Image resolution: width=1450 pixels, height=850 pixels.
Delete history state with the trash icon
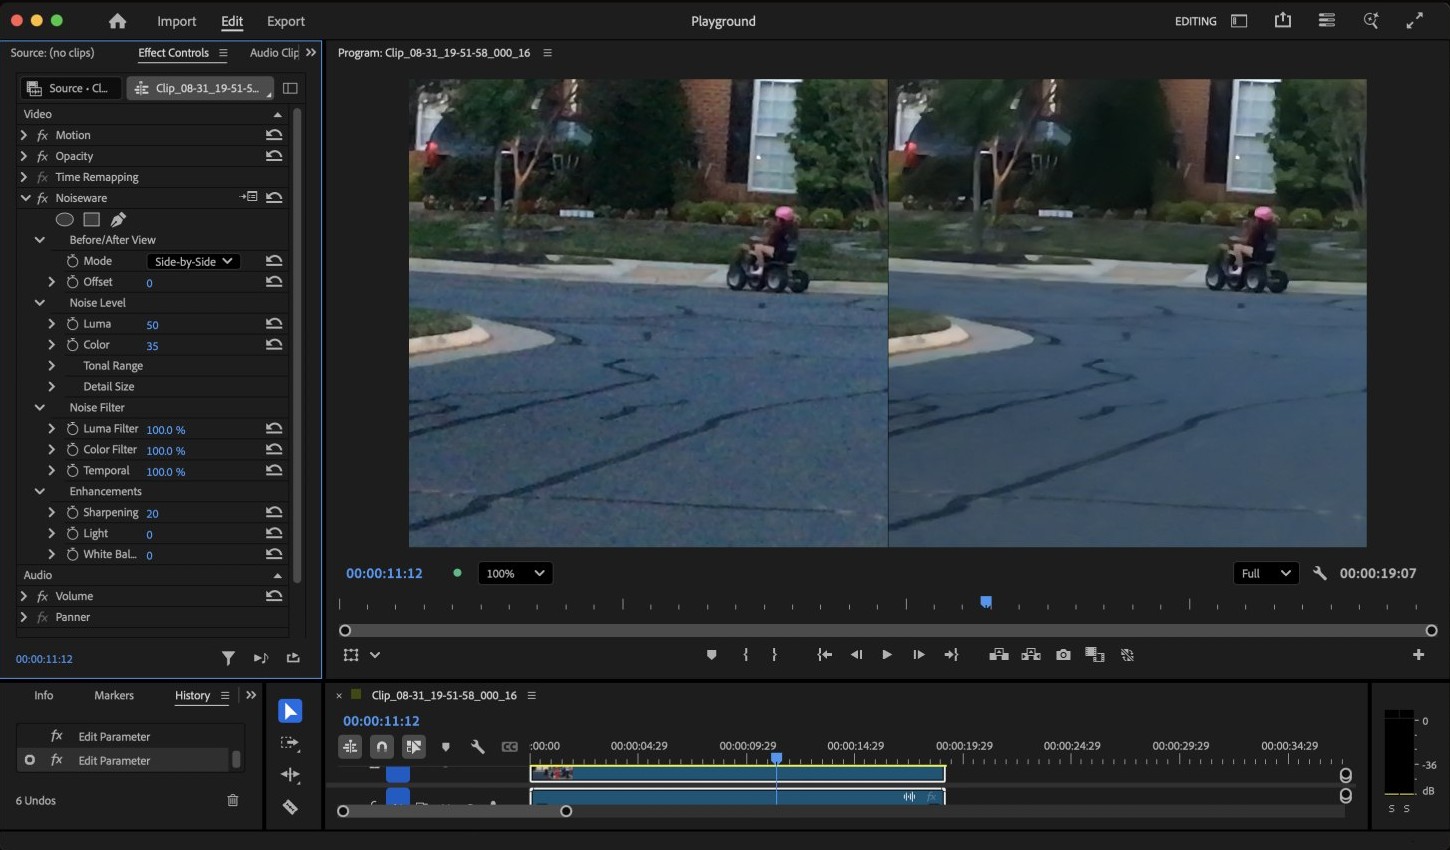pyautogui.click(x=233, y=800)
